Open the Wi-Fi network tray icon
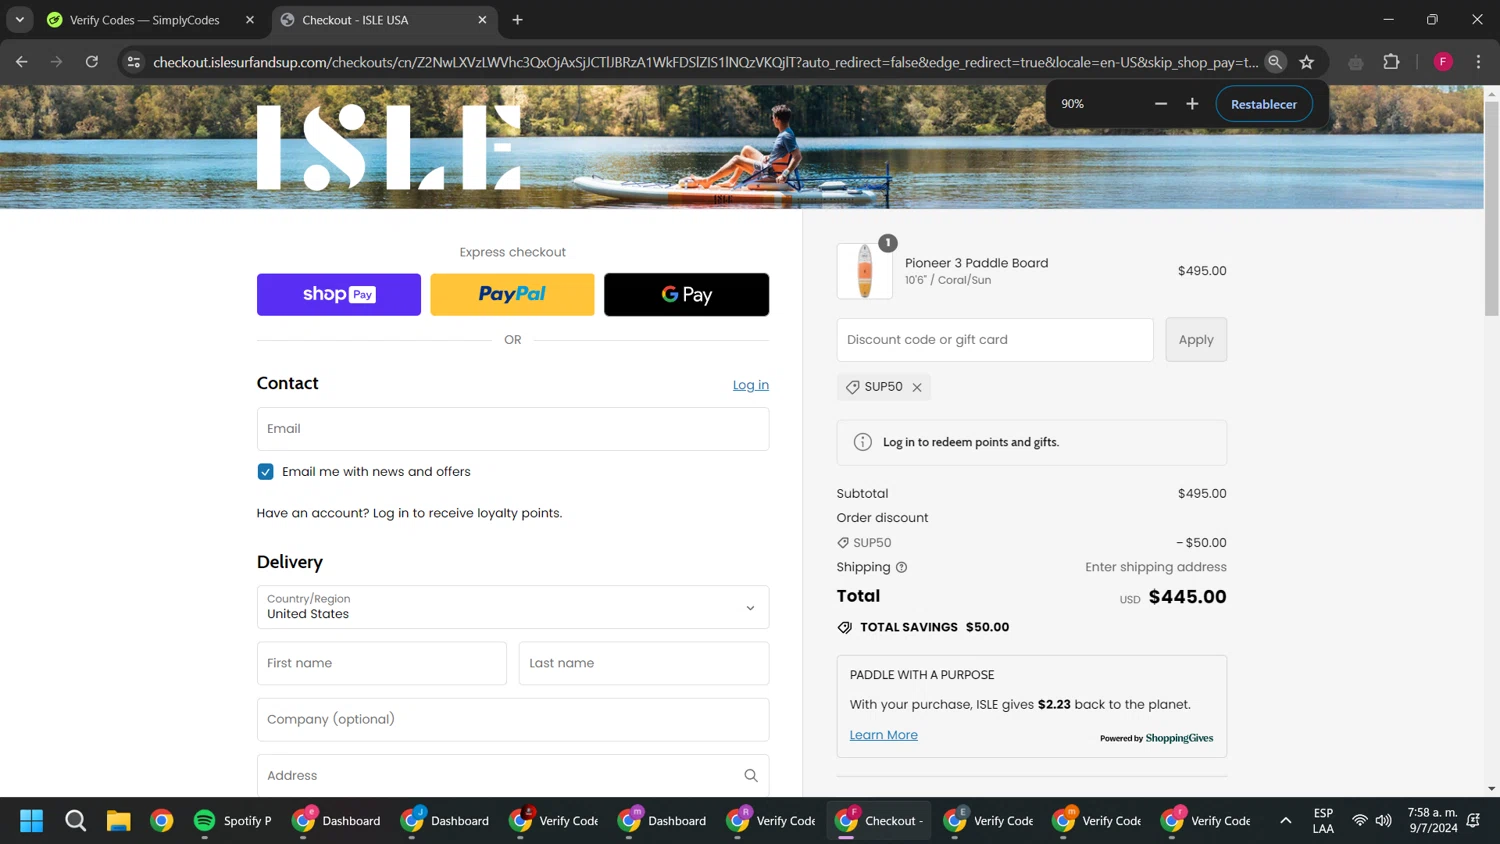1500x844 pixels. tap(1360, 821)
